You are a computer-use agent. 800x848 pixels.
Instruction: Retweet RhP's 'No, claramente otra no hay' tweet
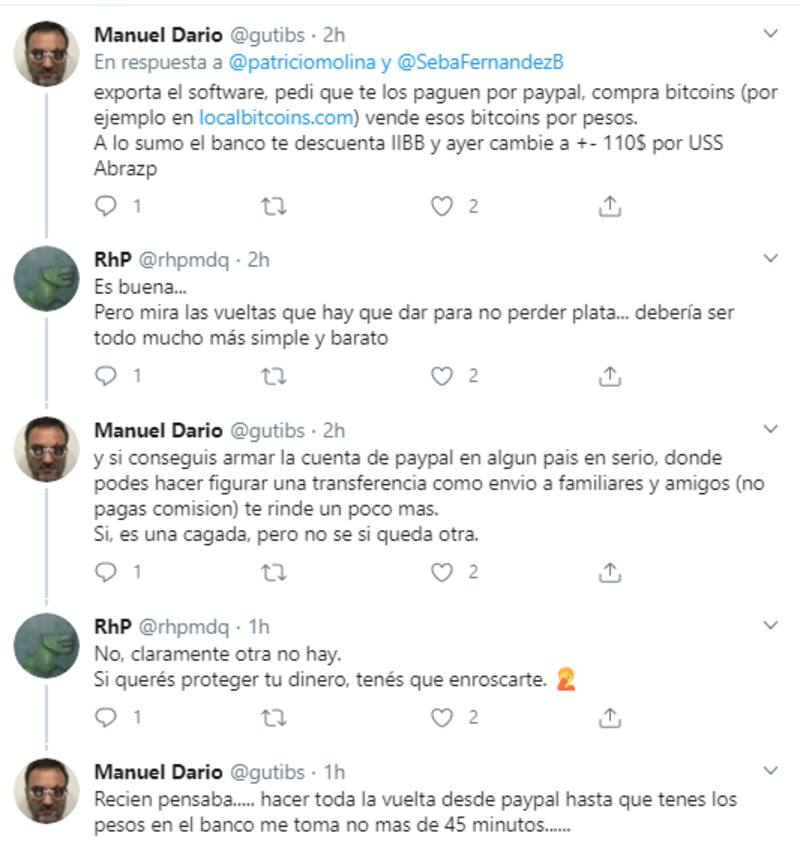point(274,717)
